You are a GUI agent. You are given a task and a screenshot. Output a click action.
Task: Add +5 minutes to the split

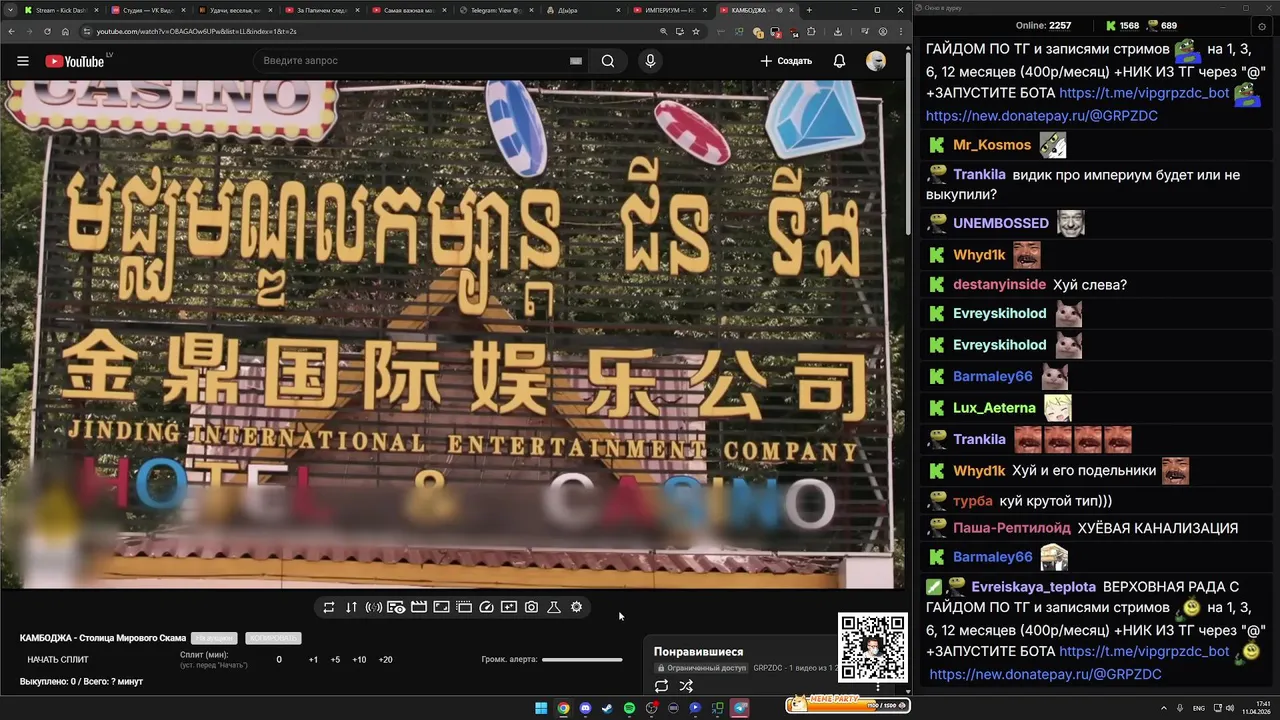tap(335, 660)
